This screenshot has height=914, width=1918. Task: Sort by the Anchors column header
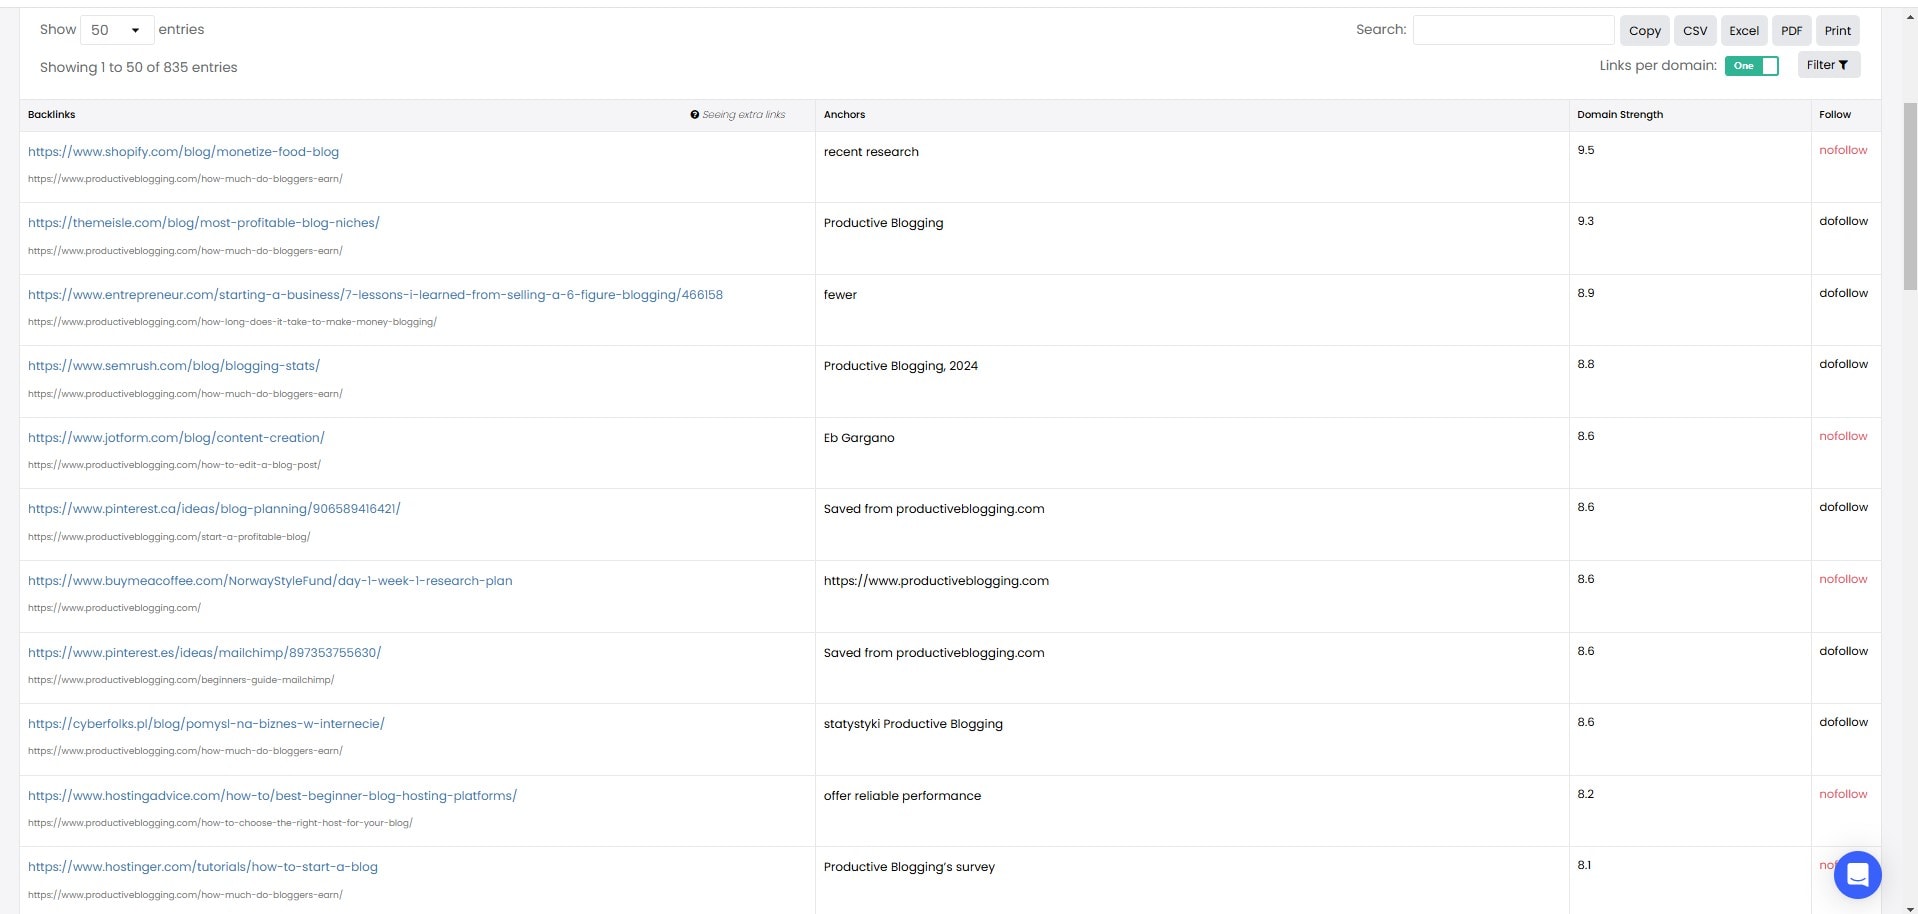pyautogui.click(x=845, y=114)
